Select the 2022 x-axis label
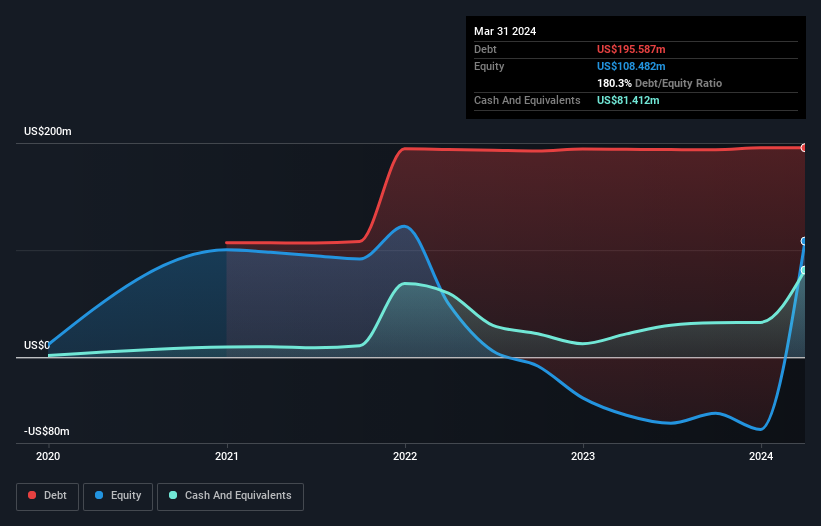 (x=405, y=456)
